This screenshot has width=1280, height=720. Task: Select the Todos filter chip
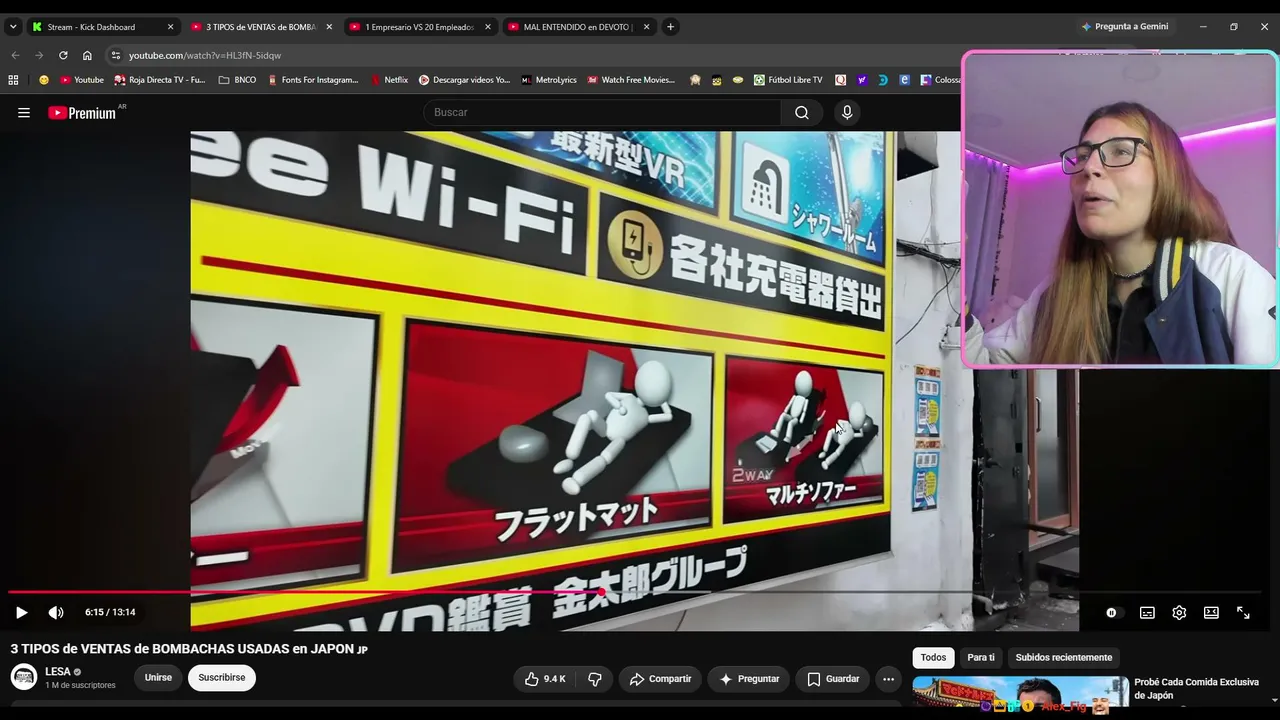click(933, 657)
